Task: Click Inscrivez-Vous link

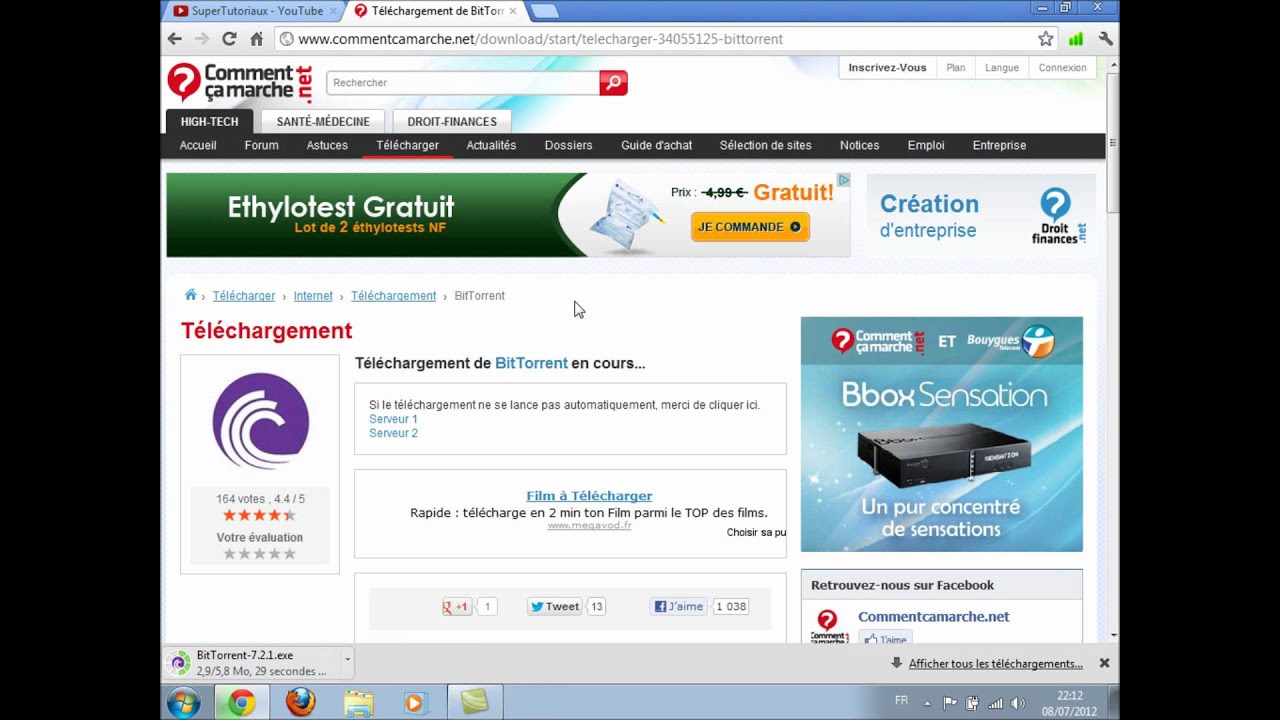Action: coord(887,68)
